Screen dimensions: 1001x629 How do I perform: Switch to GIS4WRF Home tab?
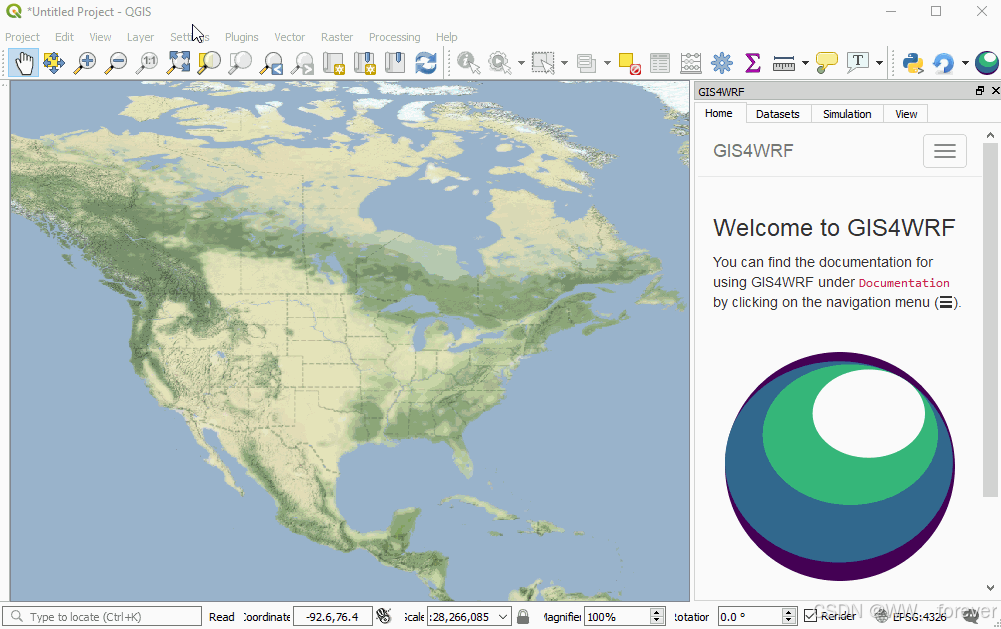[x=718, y=113]
